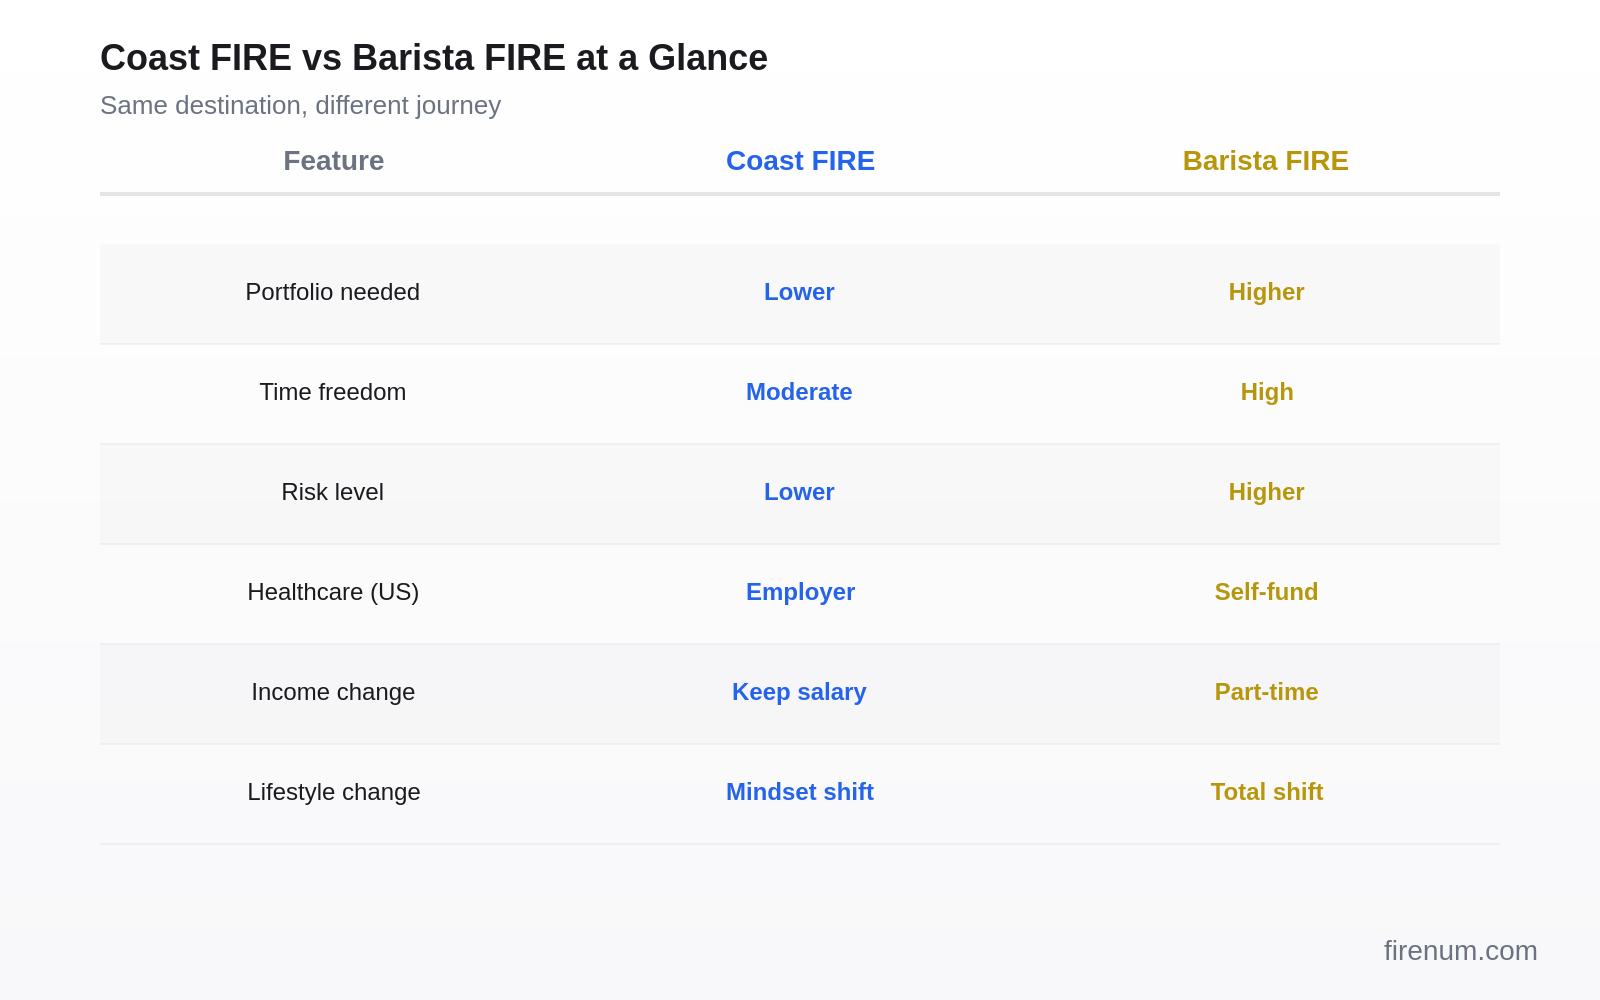Screen dimensions: 1600x1000
Task: Click the "Same destination, different journey" subtitle
Action: pos(300,105)
